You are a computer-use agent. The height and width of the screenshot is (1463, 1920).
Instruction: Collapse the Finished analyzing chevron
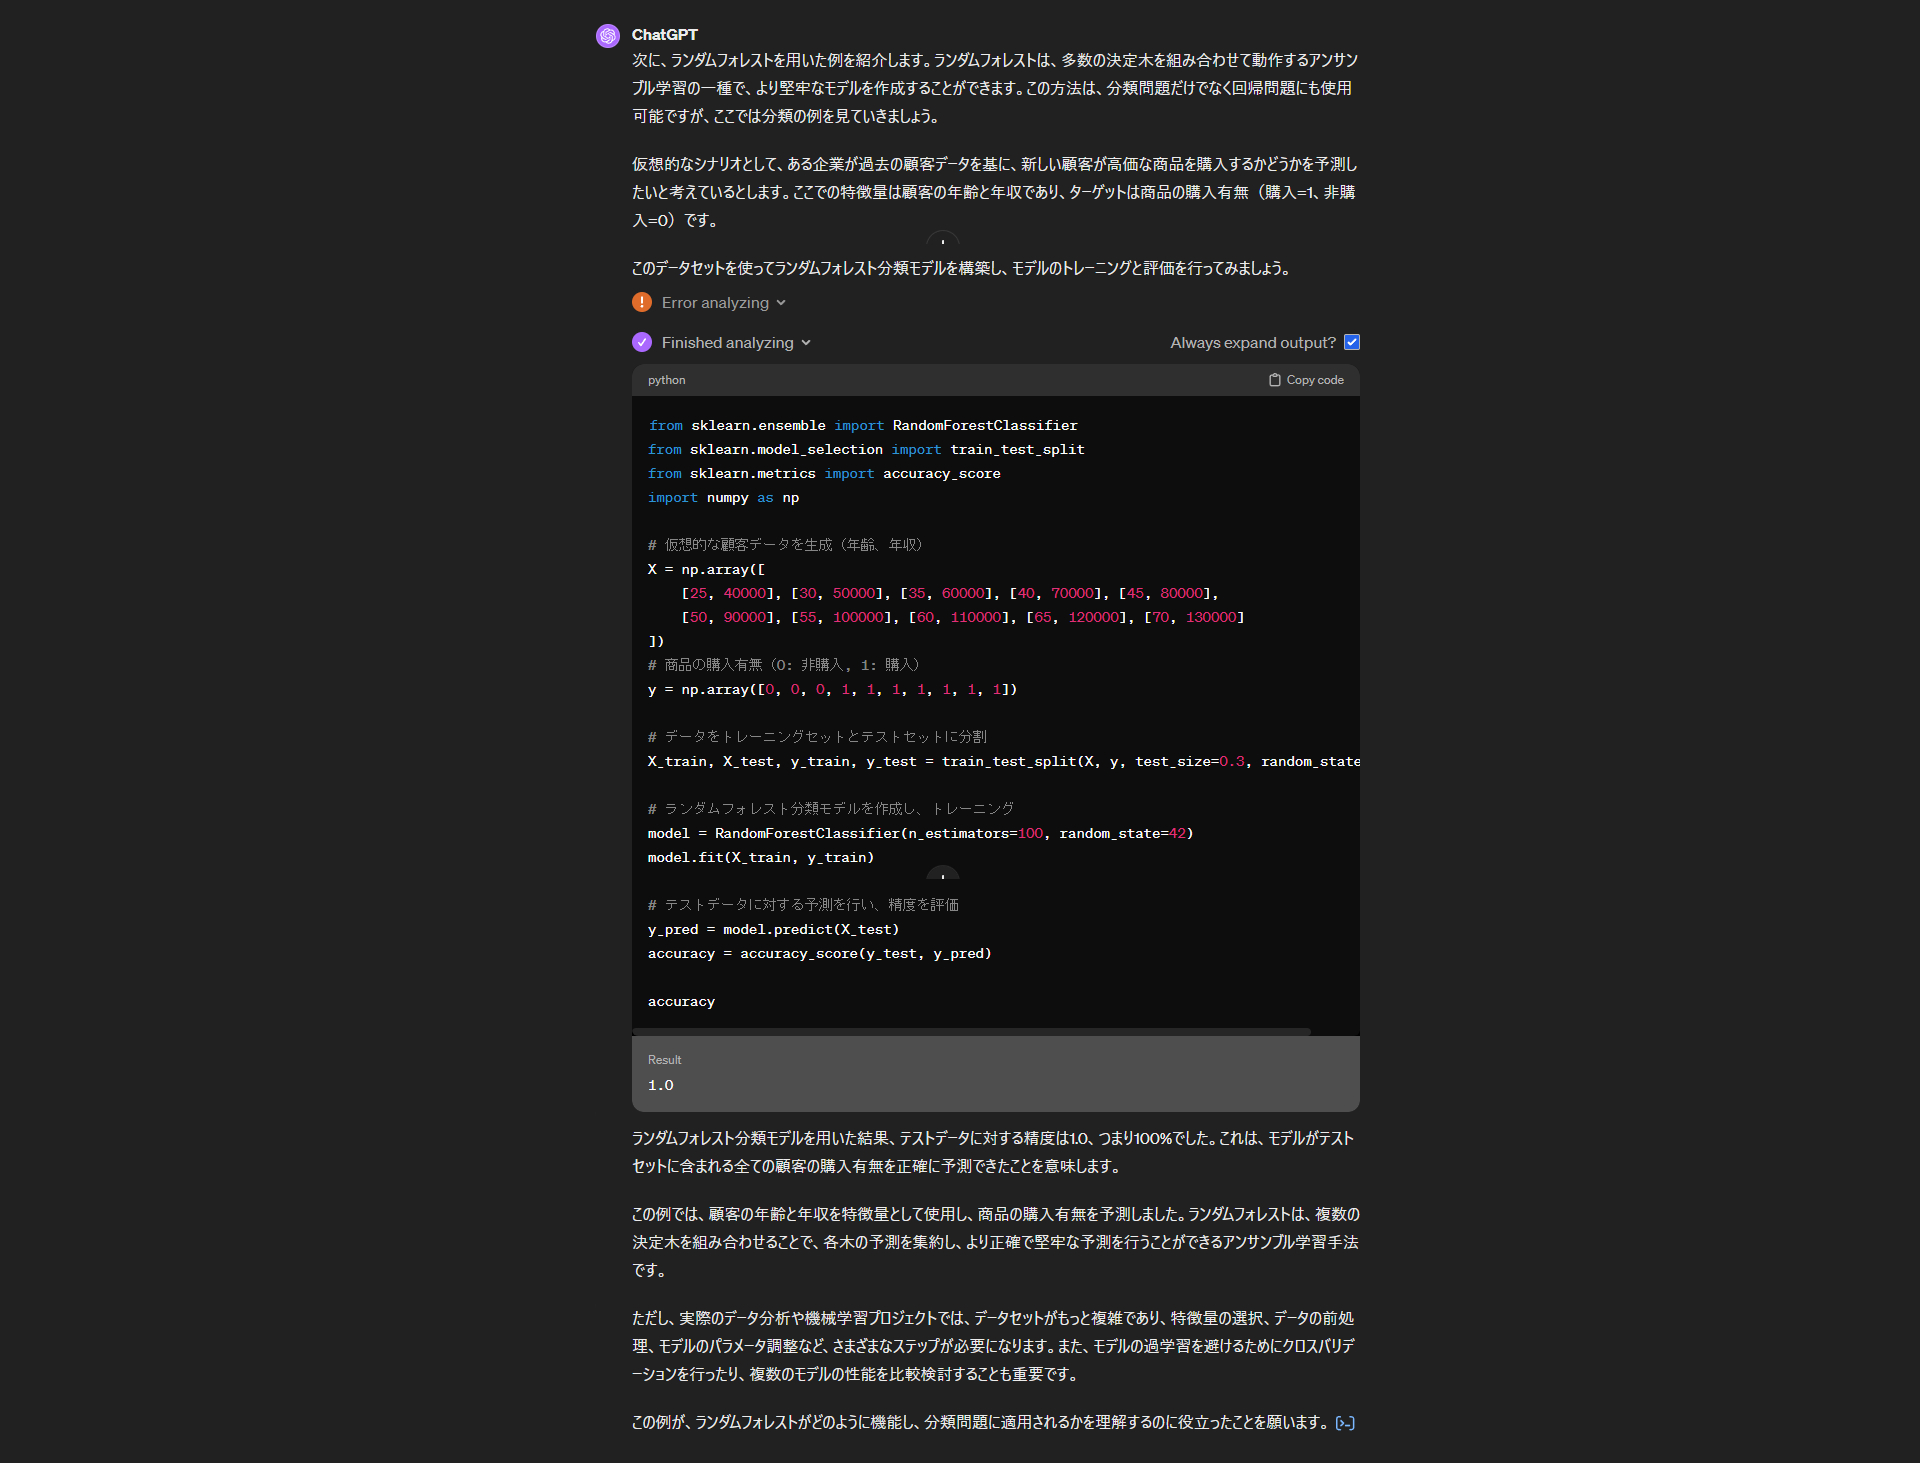click(806, 343)
